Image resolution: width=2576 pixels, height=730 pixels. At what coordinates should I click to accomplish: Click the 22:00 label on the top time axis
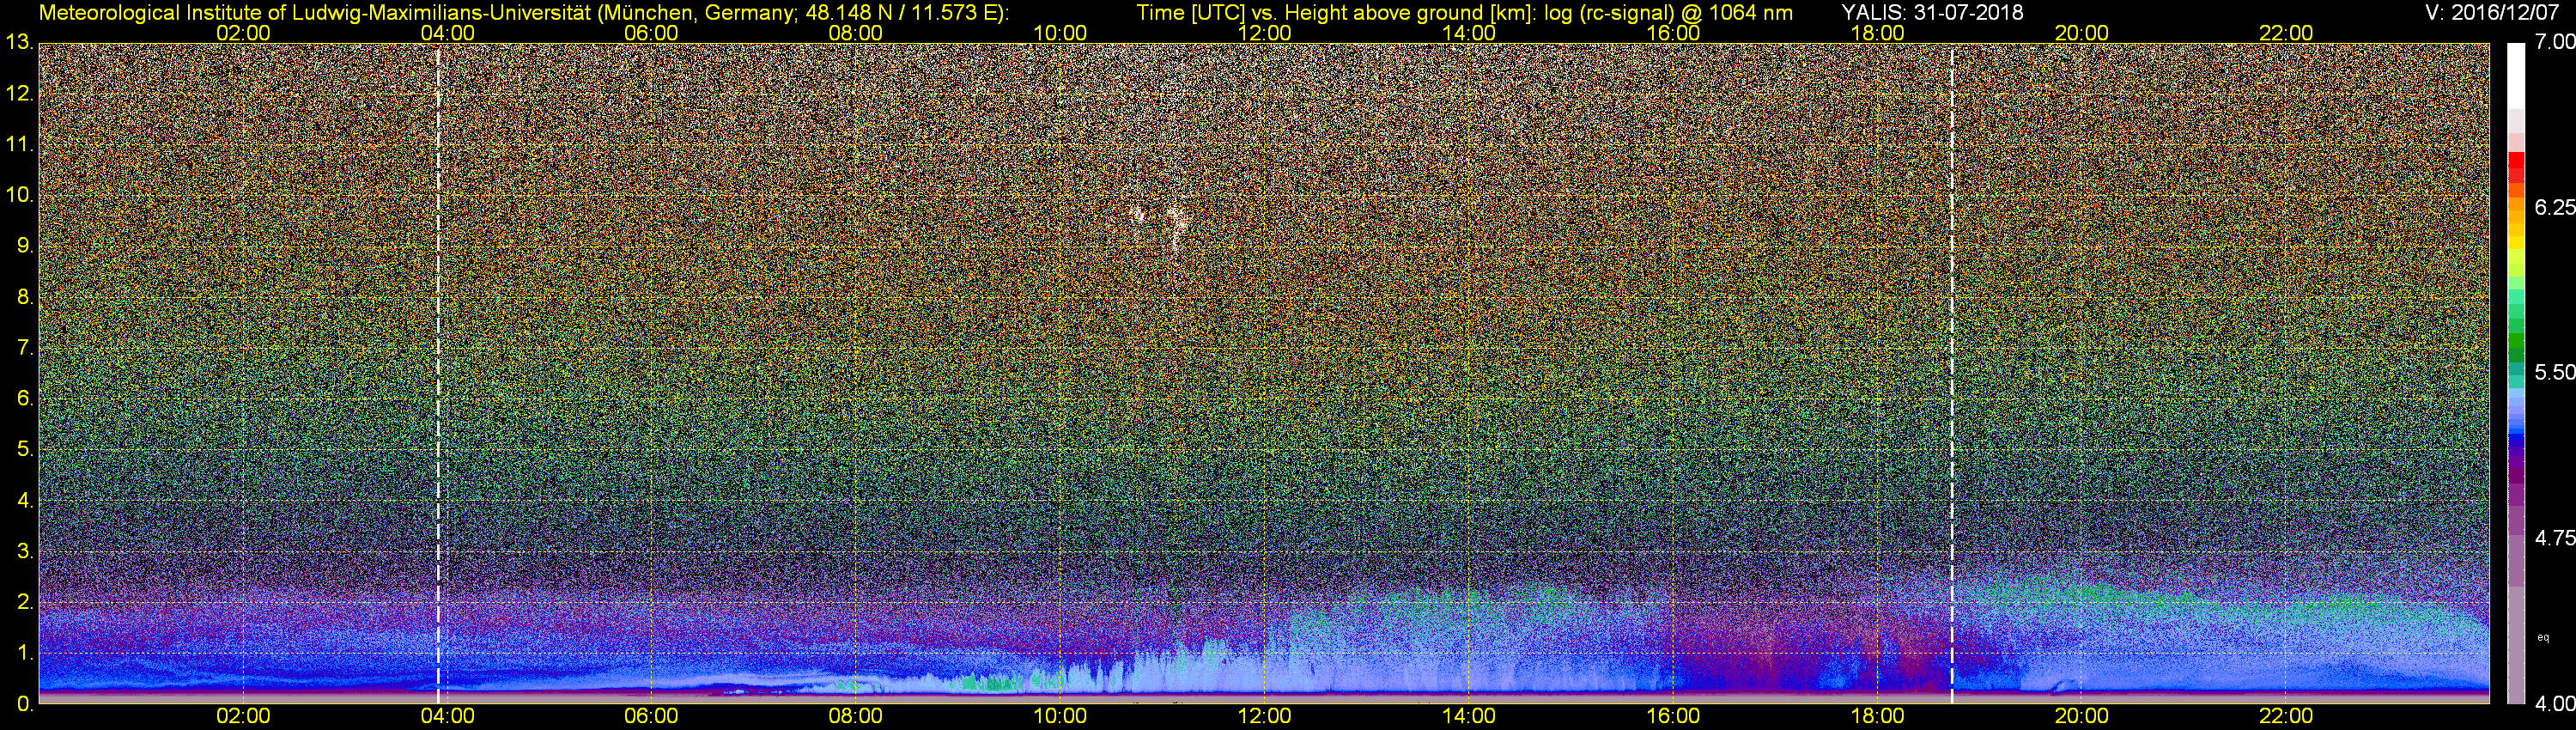pyautogui.click(x=2286, y=33)
